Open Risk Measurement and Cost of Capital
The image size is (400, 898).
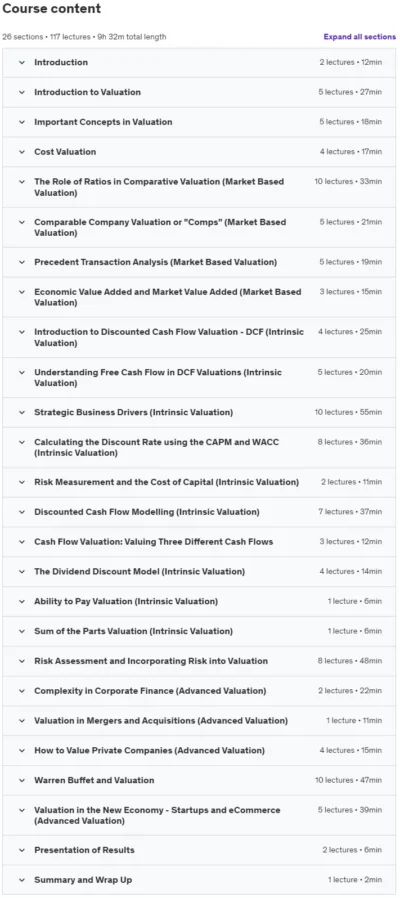pyautogui.click(x=199, y=482)
